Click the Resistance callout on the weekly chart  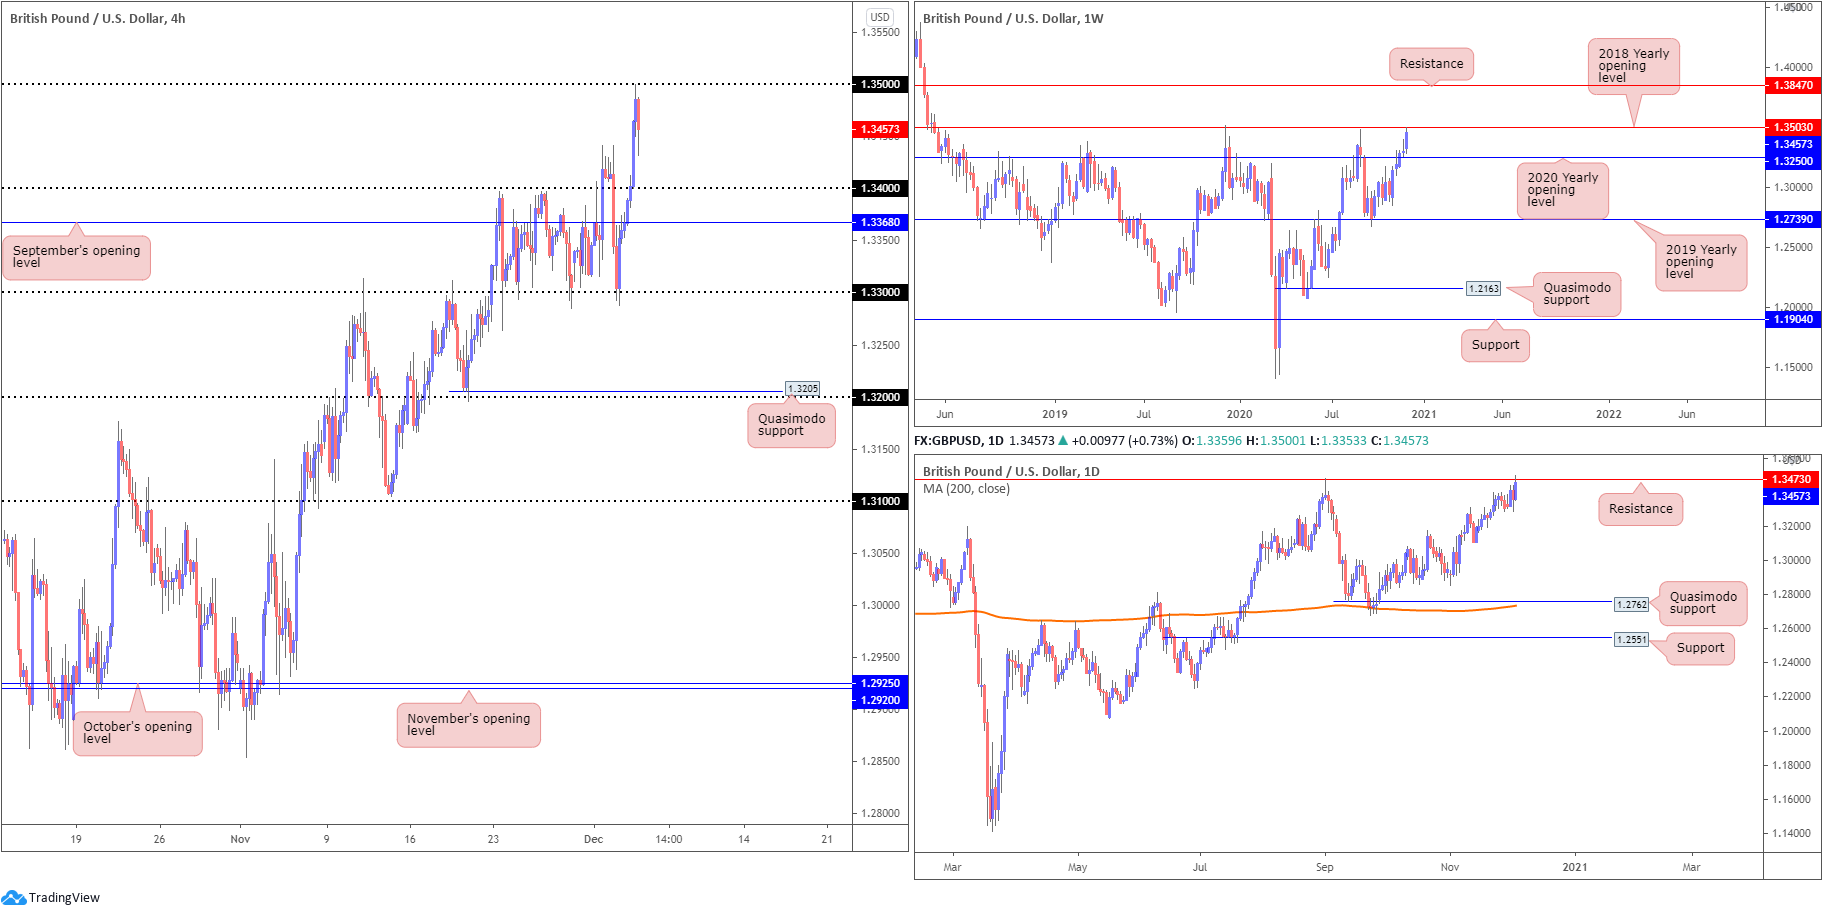click(1431, 64)
